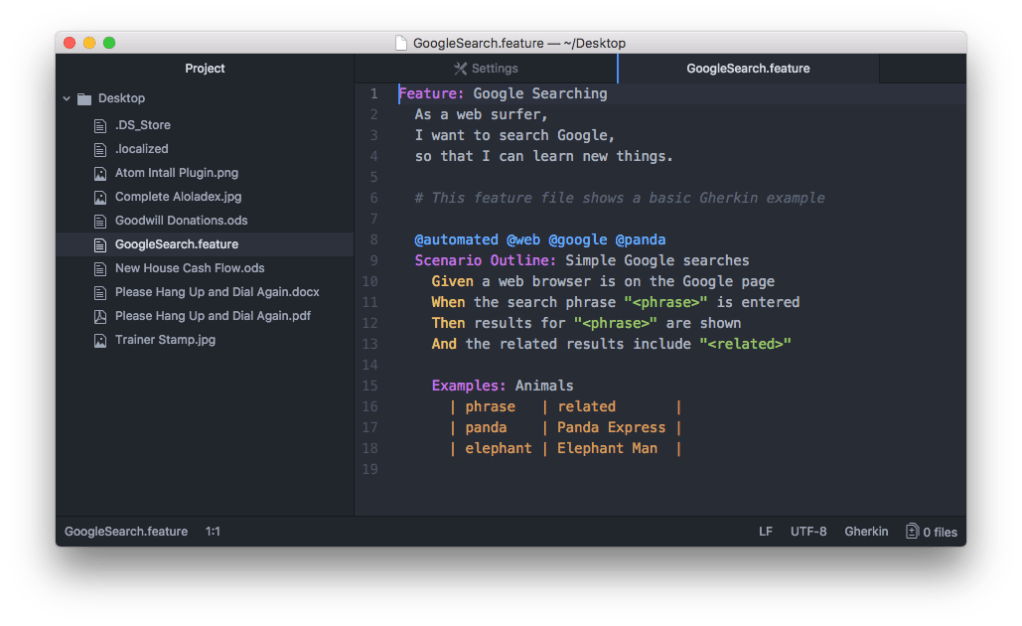Click the Git branch icon in the status bar
The width and height of the screenshot is (1022, 626).
click(x=911, y=531)
